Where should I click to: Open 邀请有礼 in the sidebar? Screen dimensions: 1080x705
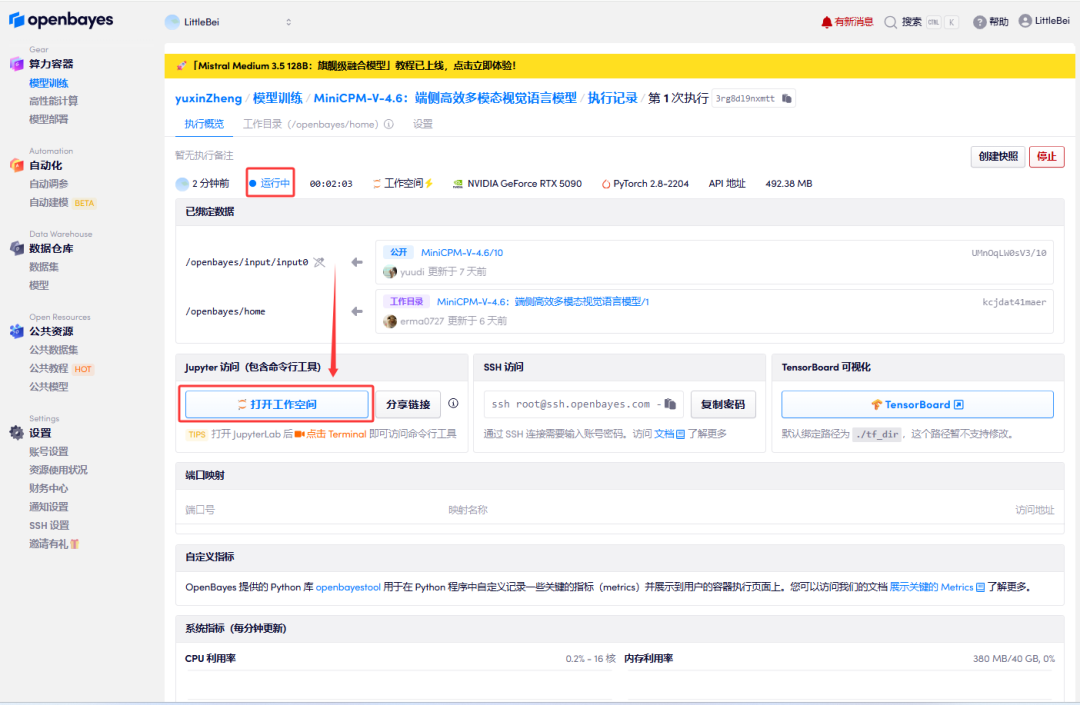click(x=54, y=544)
